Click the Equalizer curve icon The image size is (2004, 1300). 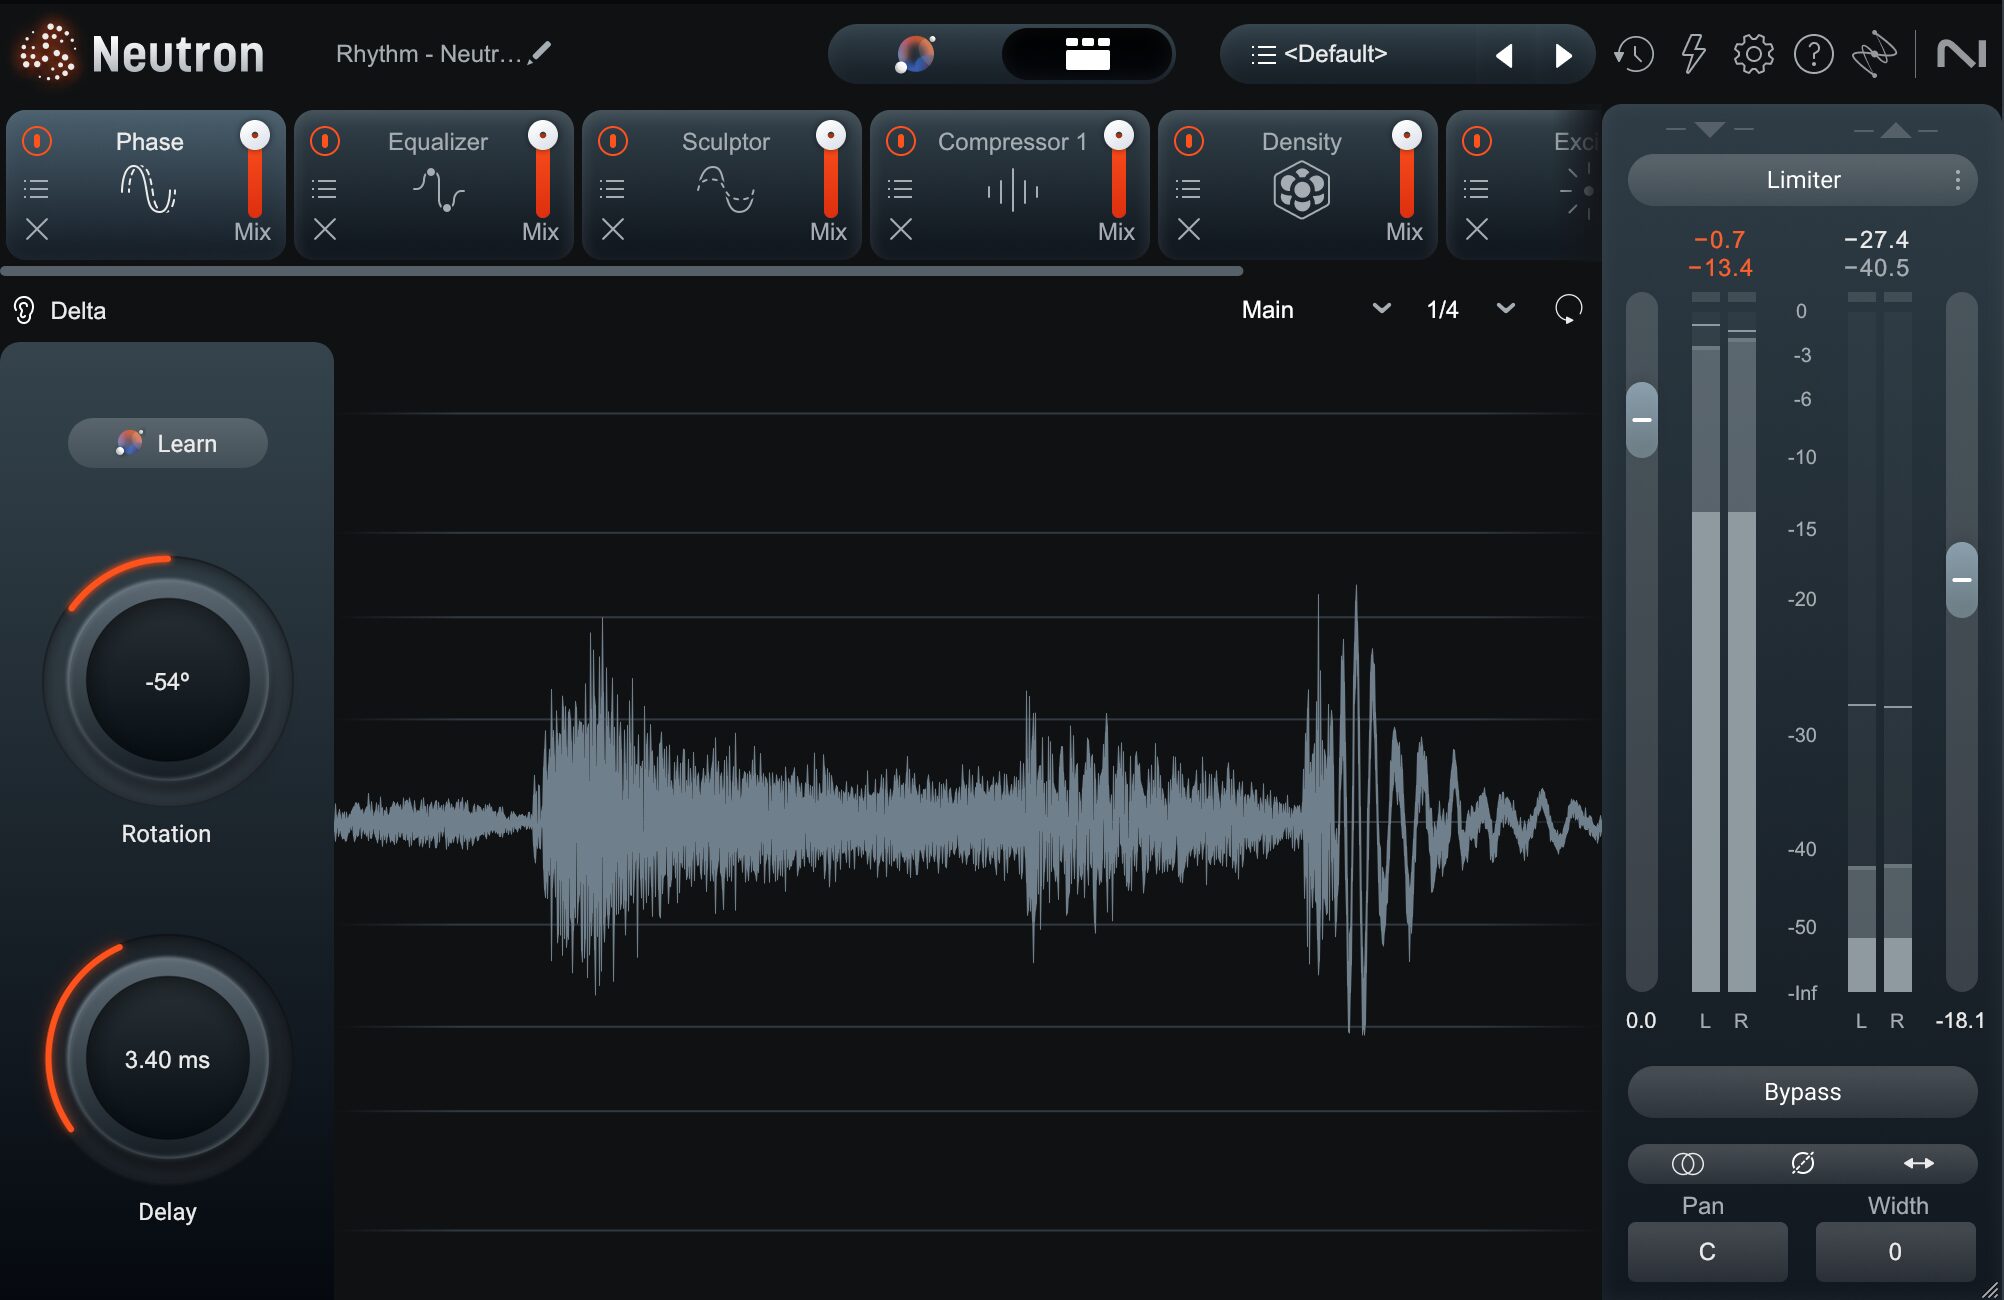pos(438,190)
